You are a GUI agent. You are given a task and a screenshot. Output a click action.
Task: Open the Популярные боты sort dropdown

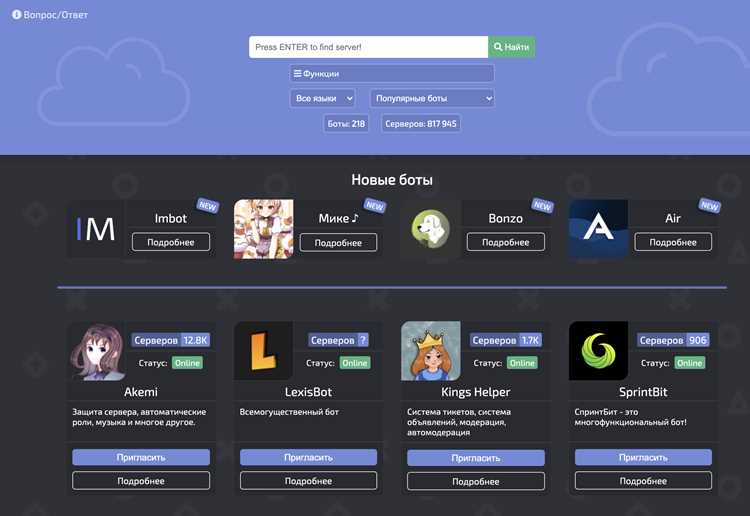432,98
